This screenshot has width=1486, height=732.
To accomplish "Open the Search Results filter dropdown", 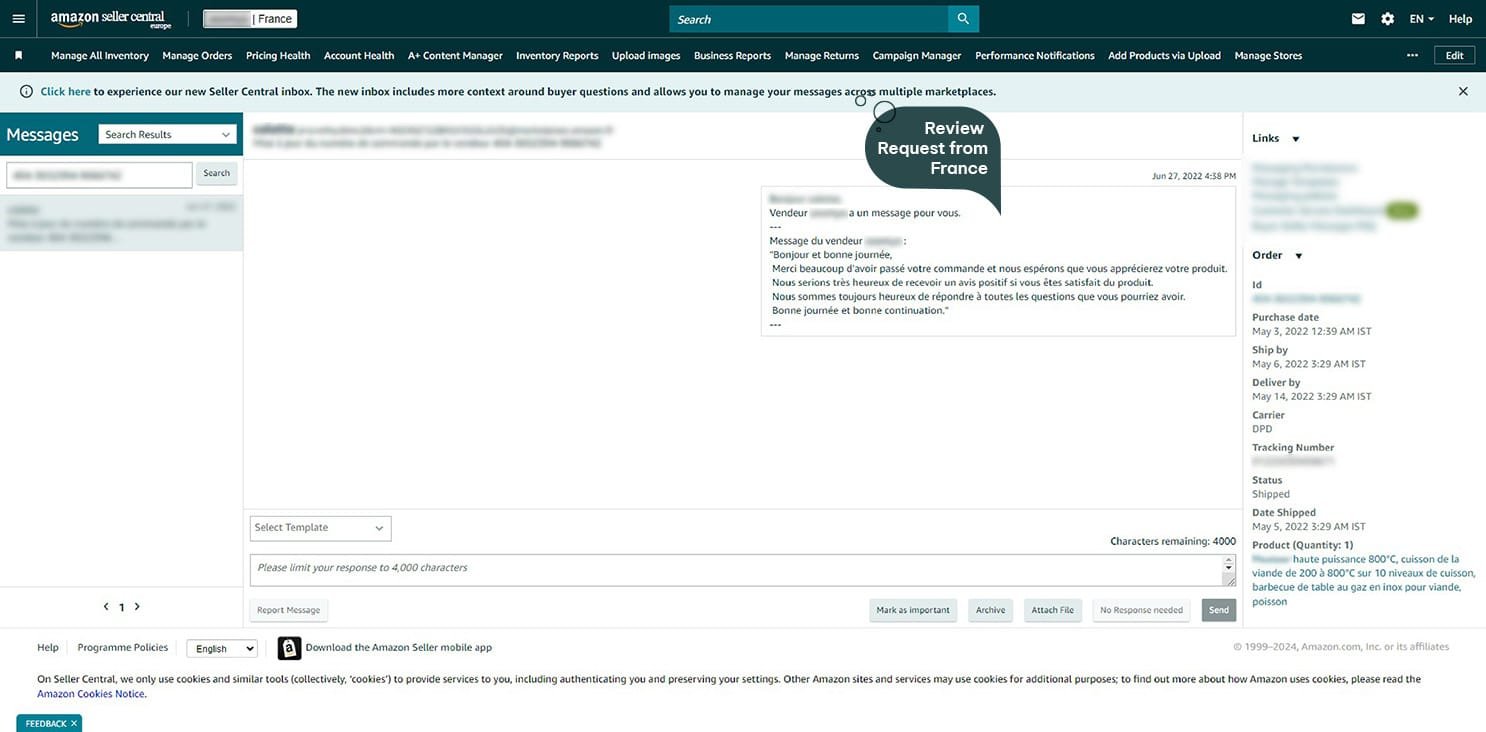I will [167, 135].
